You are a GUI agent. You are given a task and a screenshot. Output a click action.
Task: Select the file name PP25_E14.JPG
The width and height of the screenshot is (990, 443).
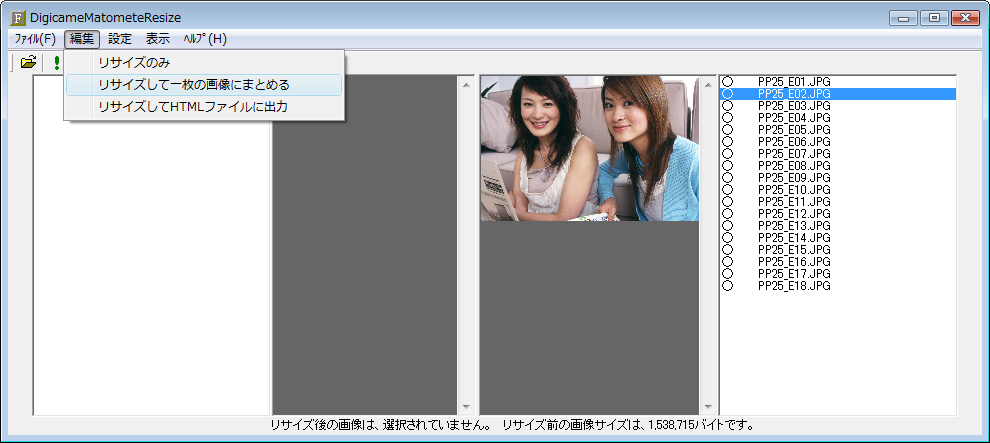coord(794,237)
